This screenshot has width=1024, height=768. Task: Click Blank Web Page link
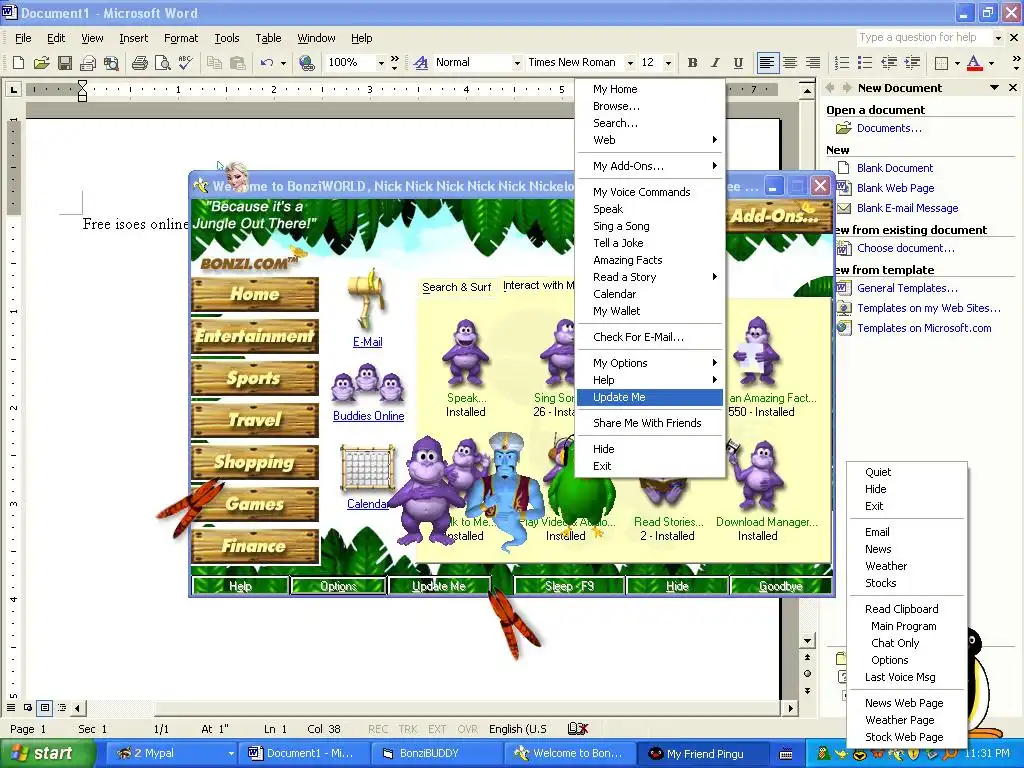tap(895, 188)
